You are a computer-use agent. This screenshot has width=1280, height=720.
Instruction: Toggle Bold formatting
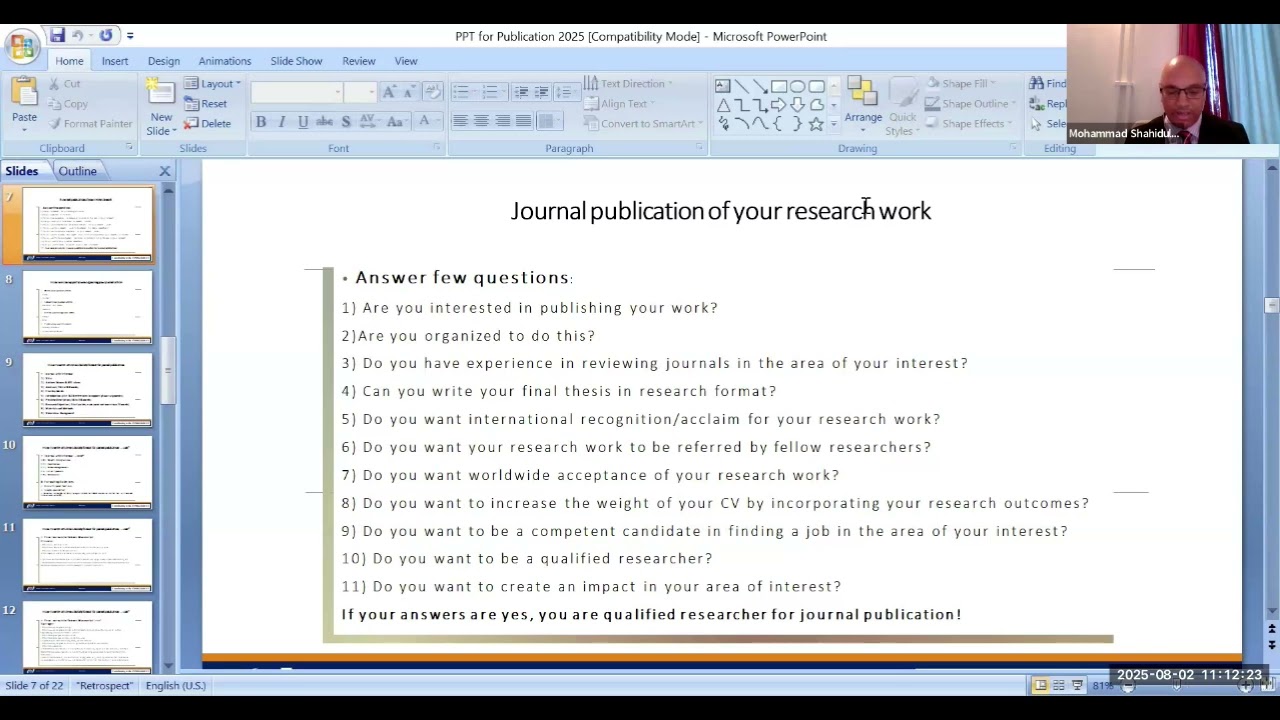pos(261,122)
